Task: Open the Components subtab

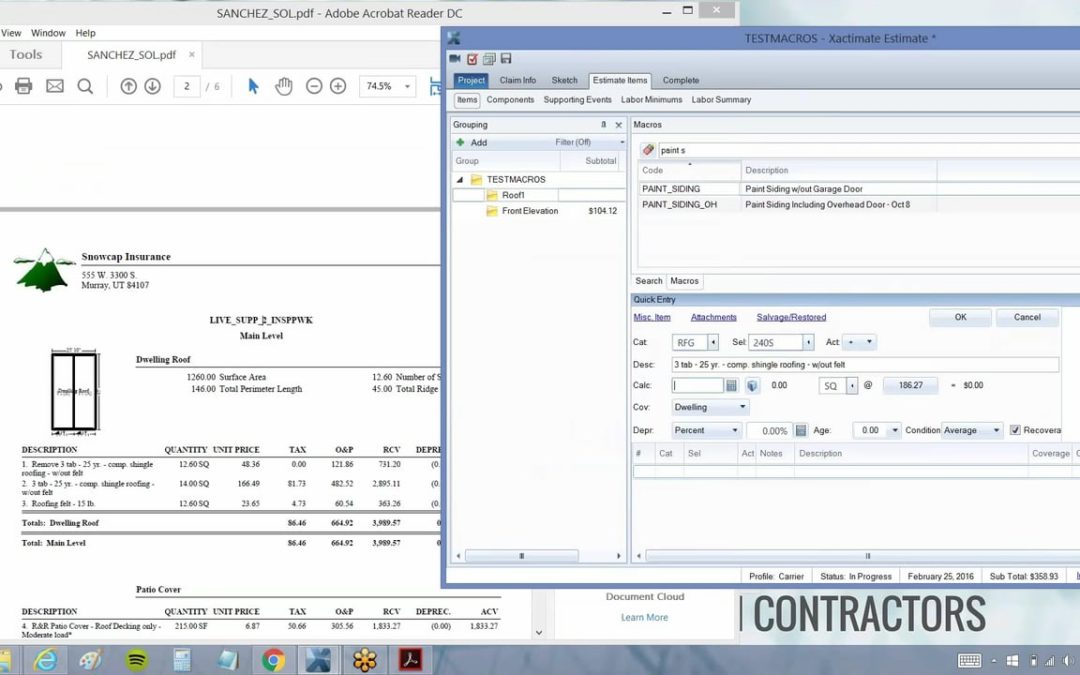Action: pyautogui.click(x=510, y=100)
